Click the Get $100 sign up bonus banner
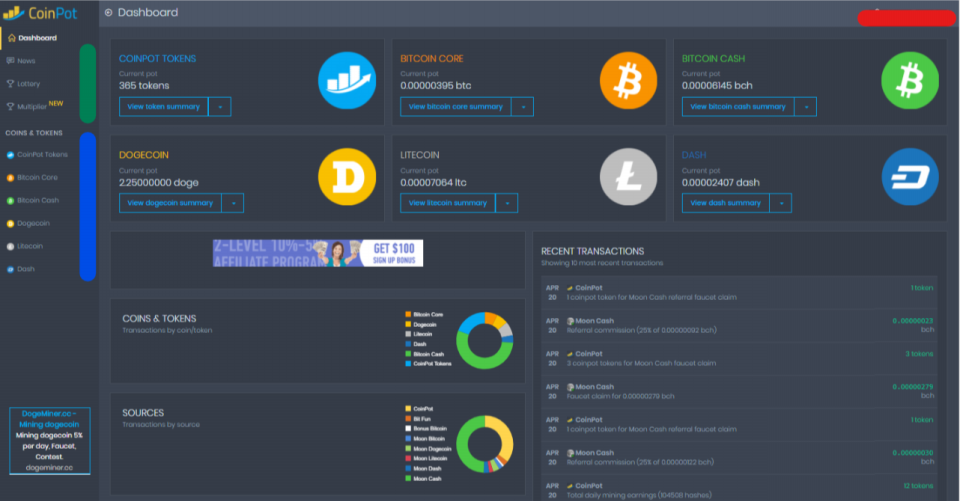 pos(318,253)
